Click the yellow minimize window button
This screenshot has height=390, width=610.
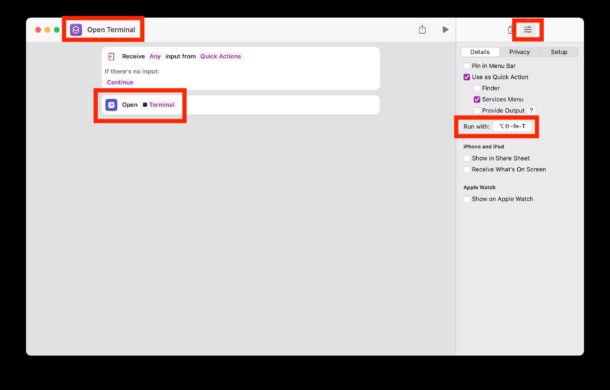(x=47, y=30)
